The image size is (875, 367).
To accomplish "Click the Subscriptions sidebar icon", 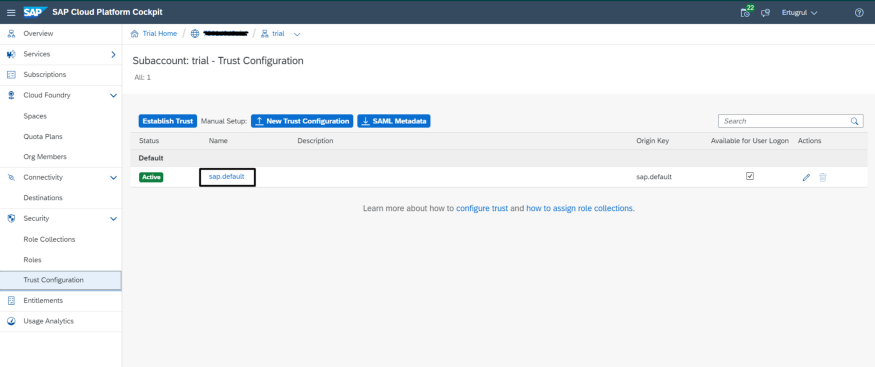I will [11, 75].
